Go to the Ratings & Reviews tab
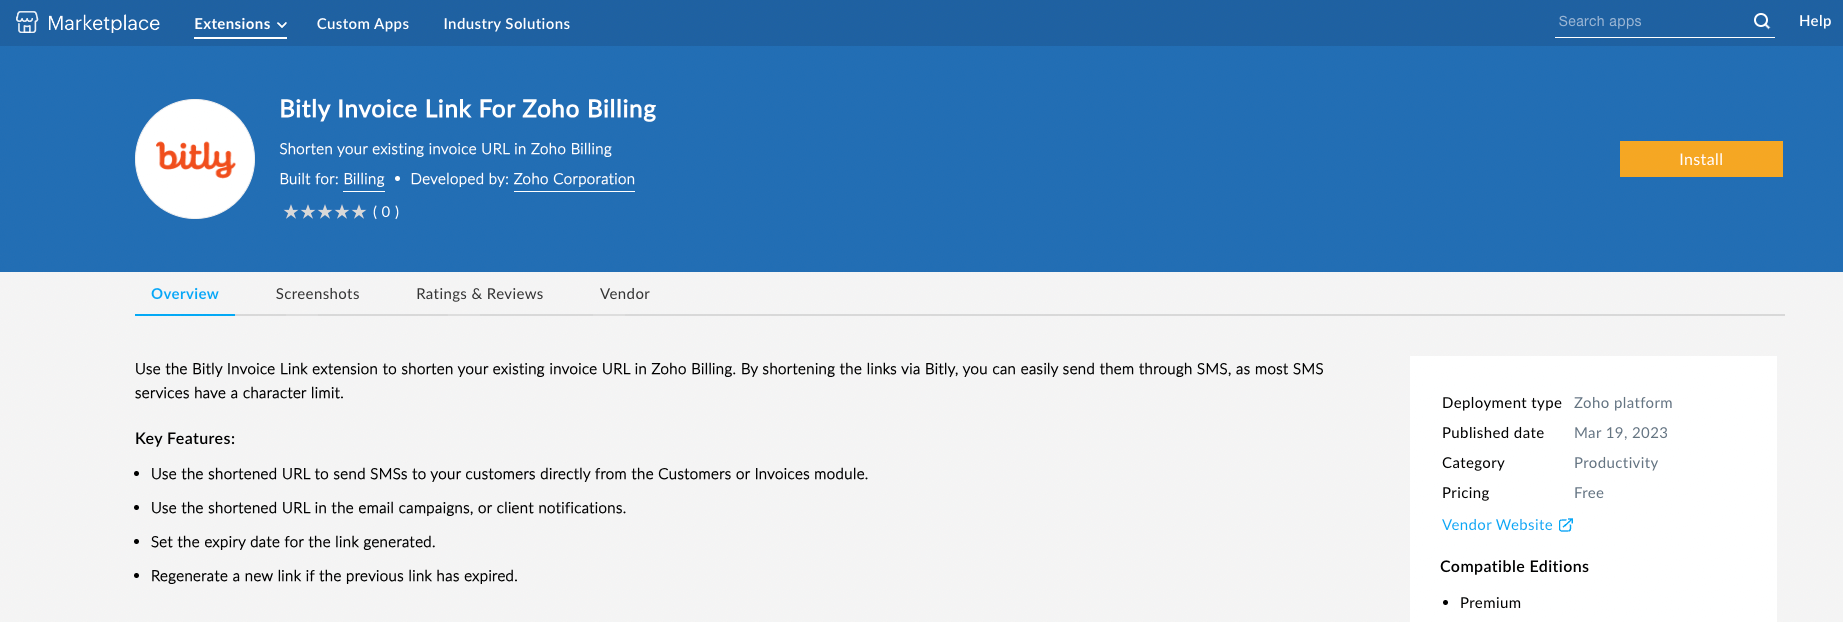Image resolution: width=1843 pixels, height=622 pixels. click(480, 294)
